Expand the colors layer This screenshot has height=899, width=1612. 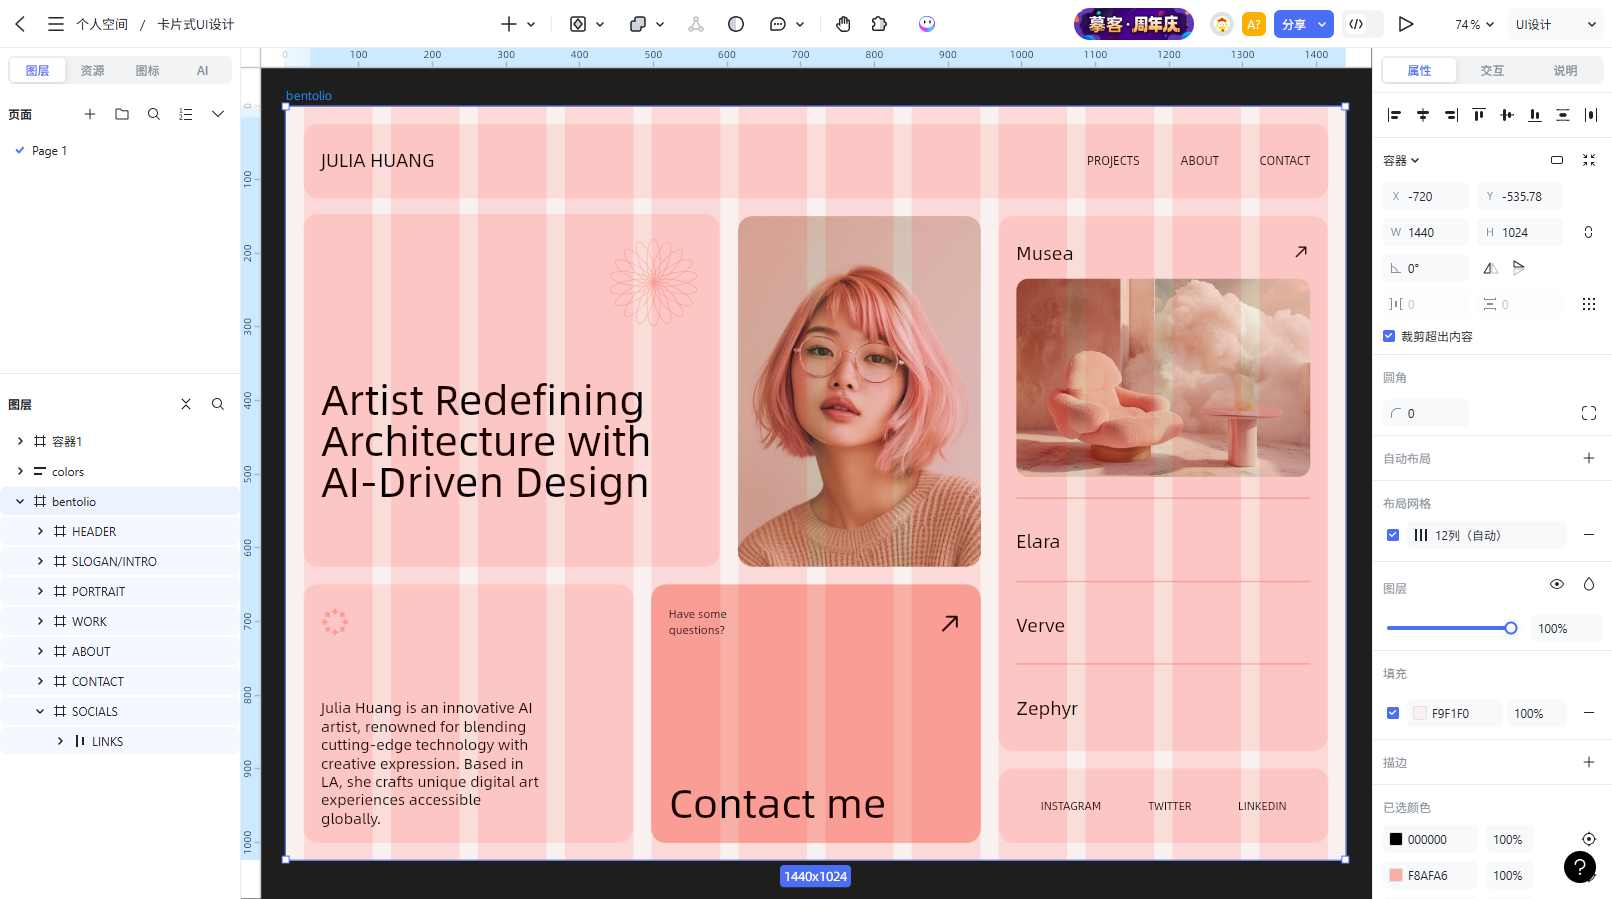[20, 471]
